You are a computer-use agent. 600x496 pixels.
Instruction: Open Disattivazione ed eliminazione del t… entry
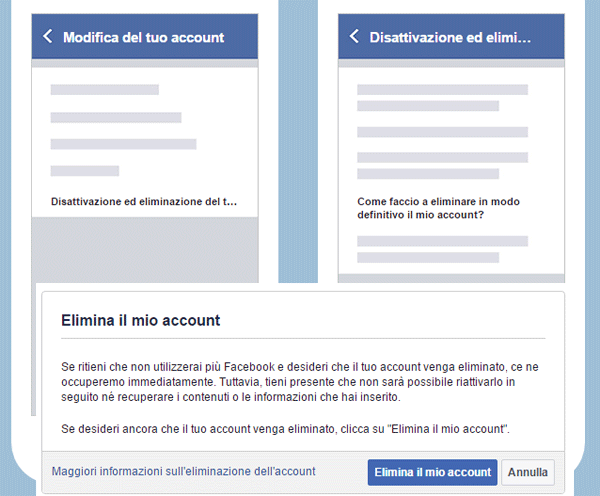pos(145,201)
